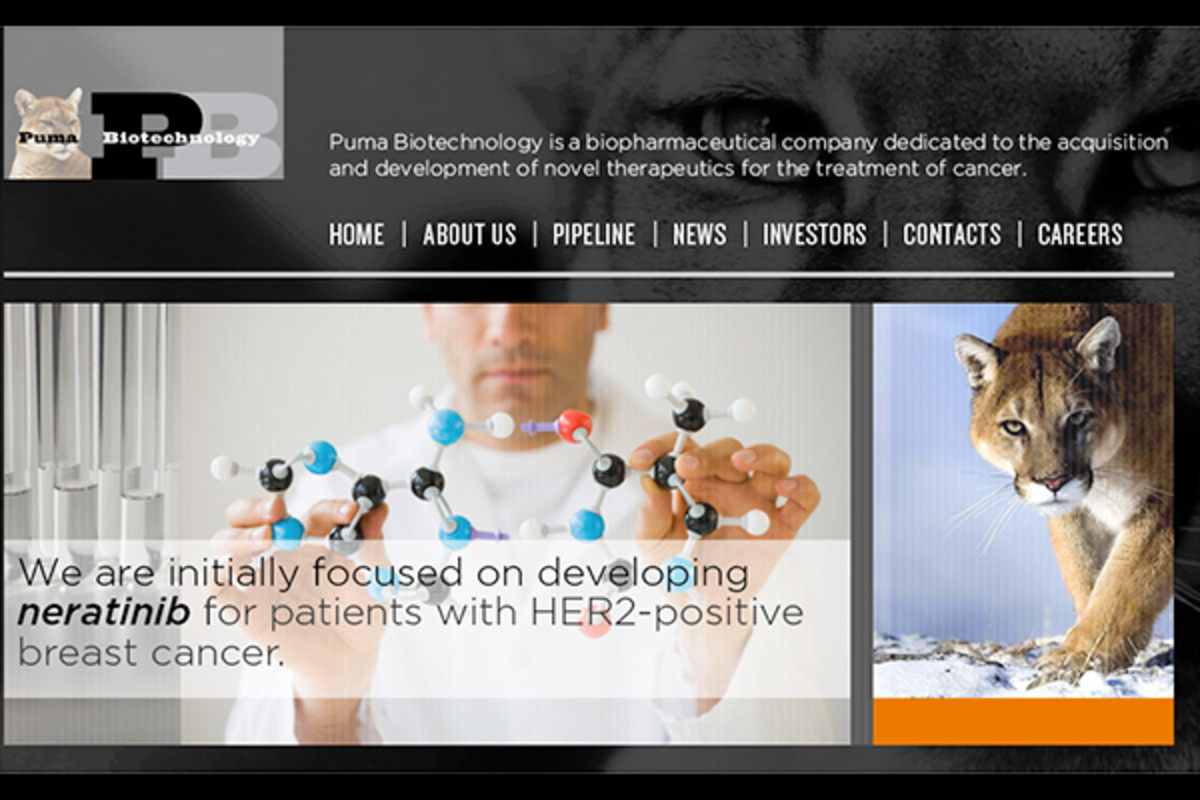
Task: Click the snow beneath the puma's paws
Action: (1023, 668)
